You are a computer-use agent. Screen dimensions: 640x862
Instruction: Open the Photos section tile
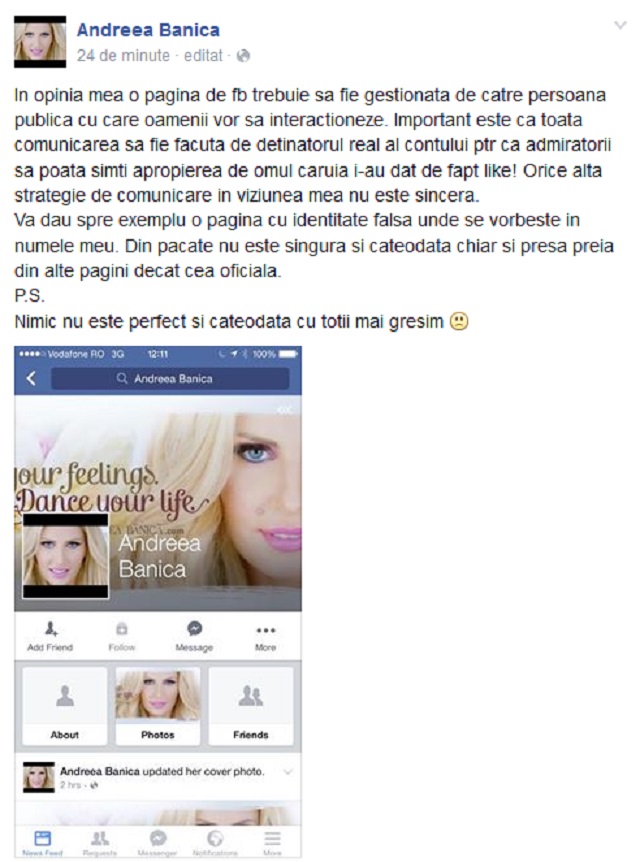pyautogui.click(x=158, y=706)
